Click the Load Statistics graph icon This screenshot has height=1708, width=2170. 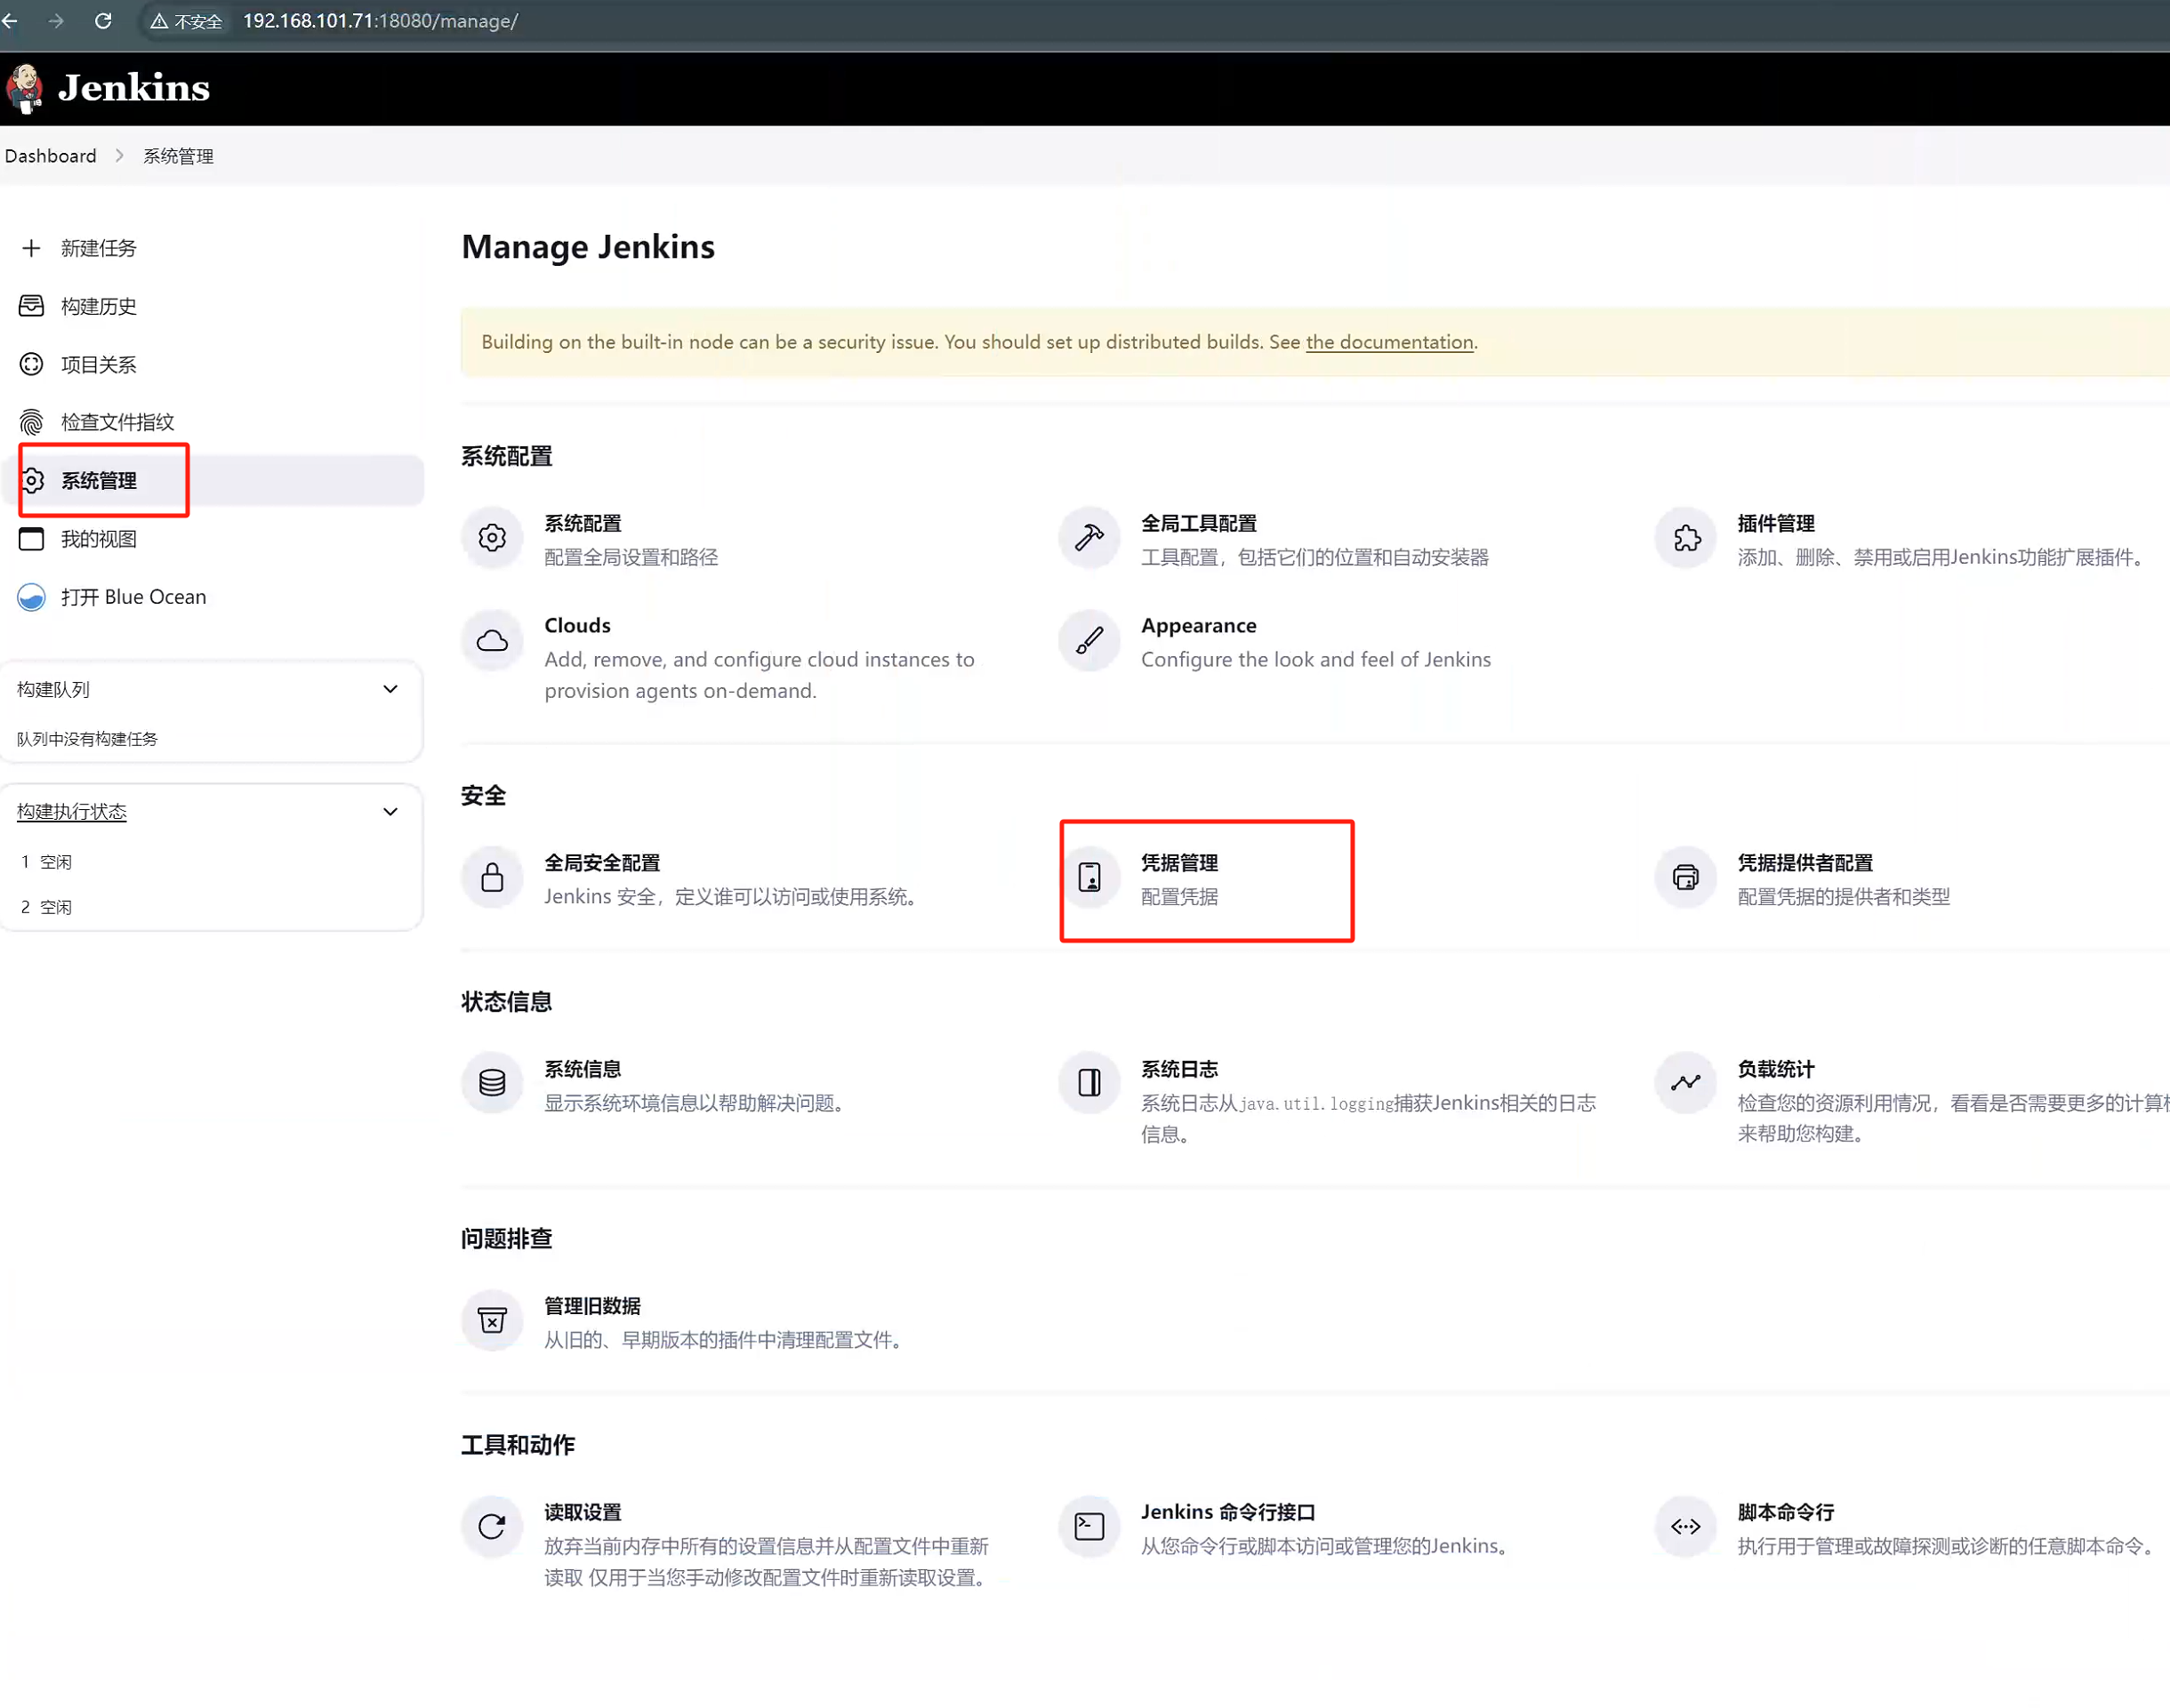[x=1686, y=1083]
